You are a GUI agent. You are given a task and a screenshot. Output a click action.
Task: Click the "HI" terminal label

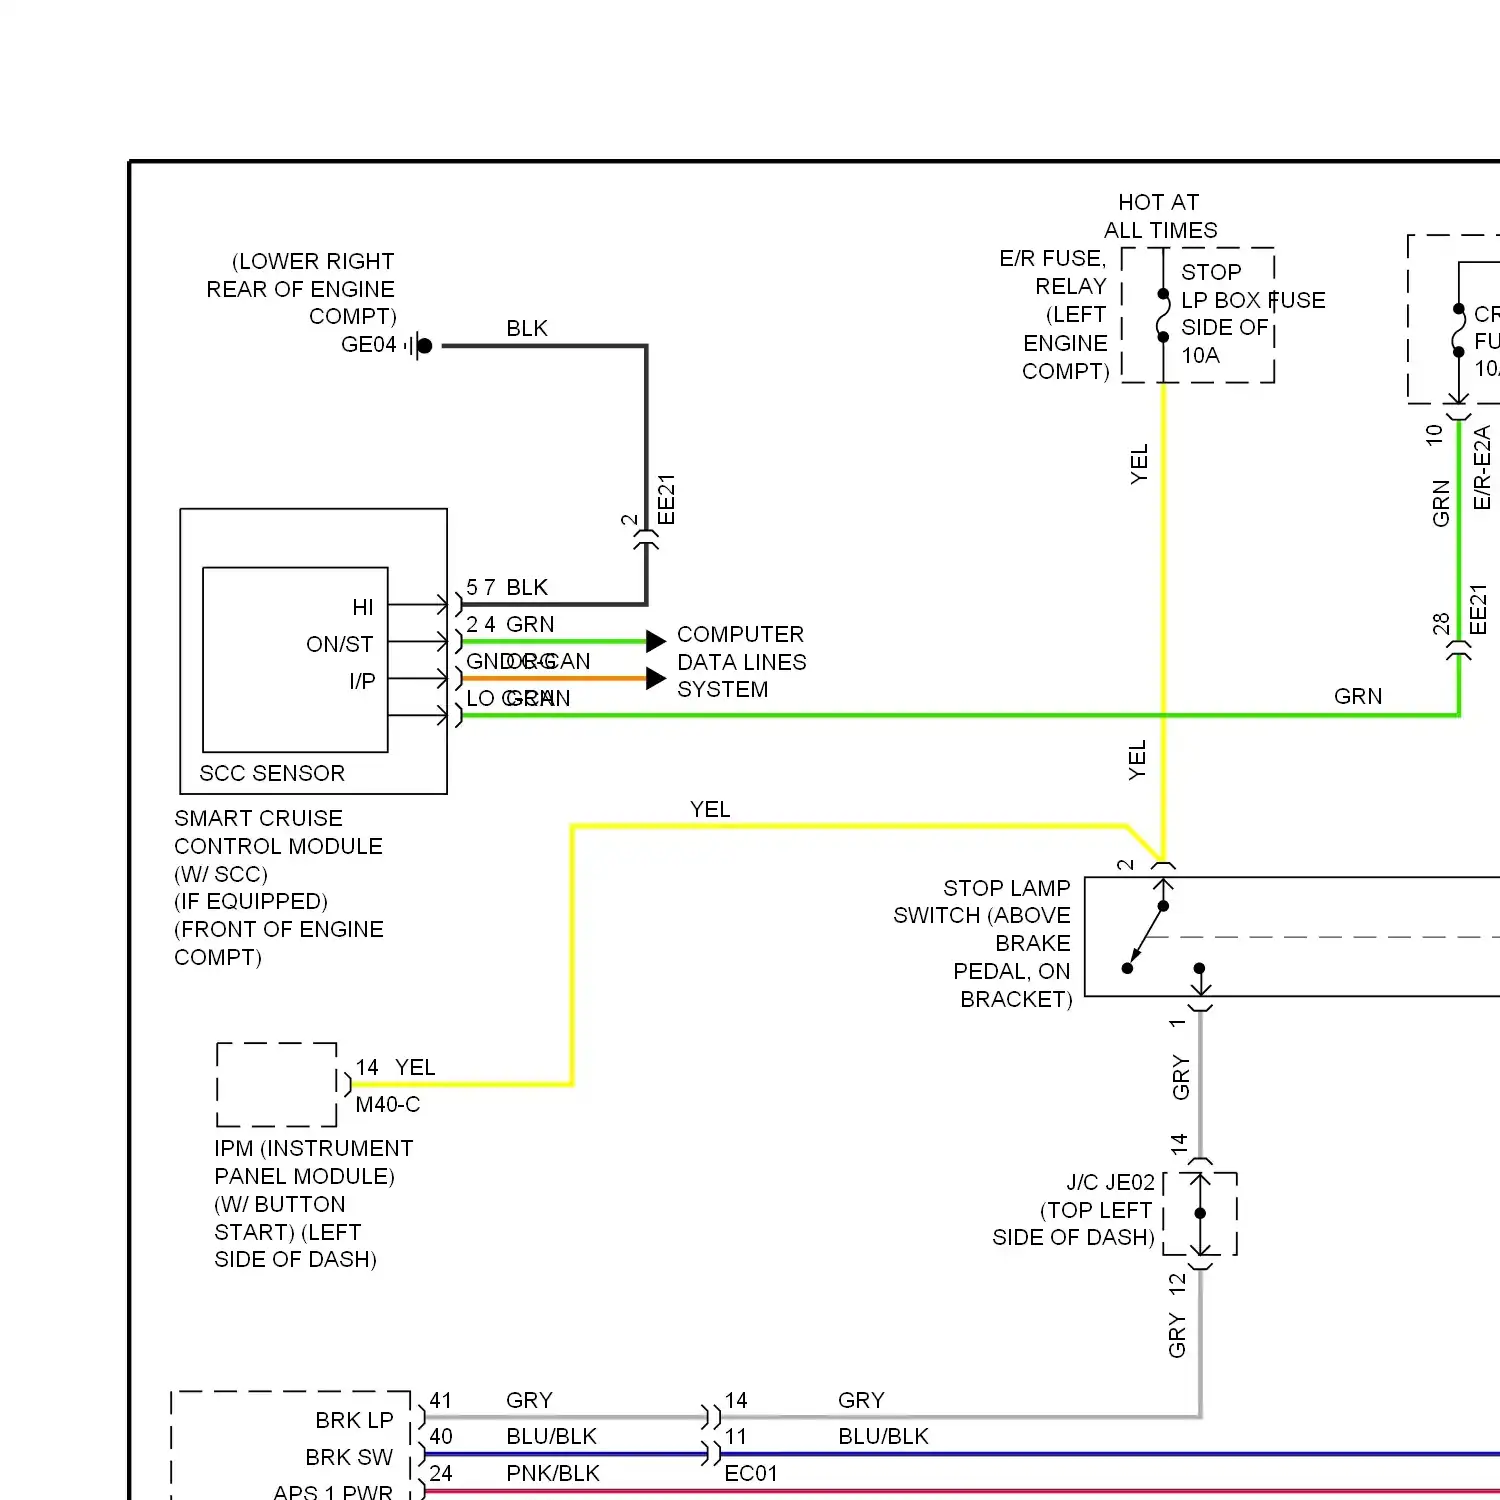[363, 607]
